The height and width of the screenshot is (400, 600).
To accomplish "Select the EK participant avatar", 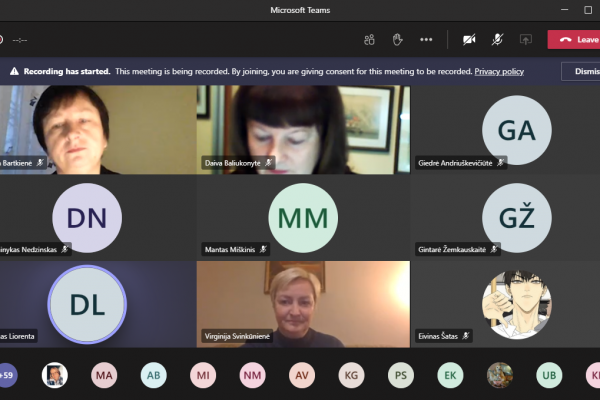I will pos(450,375).
